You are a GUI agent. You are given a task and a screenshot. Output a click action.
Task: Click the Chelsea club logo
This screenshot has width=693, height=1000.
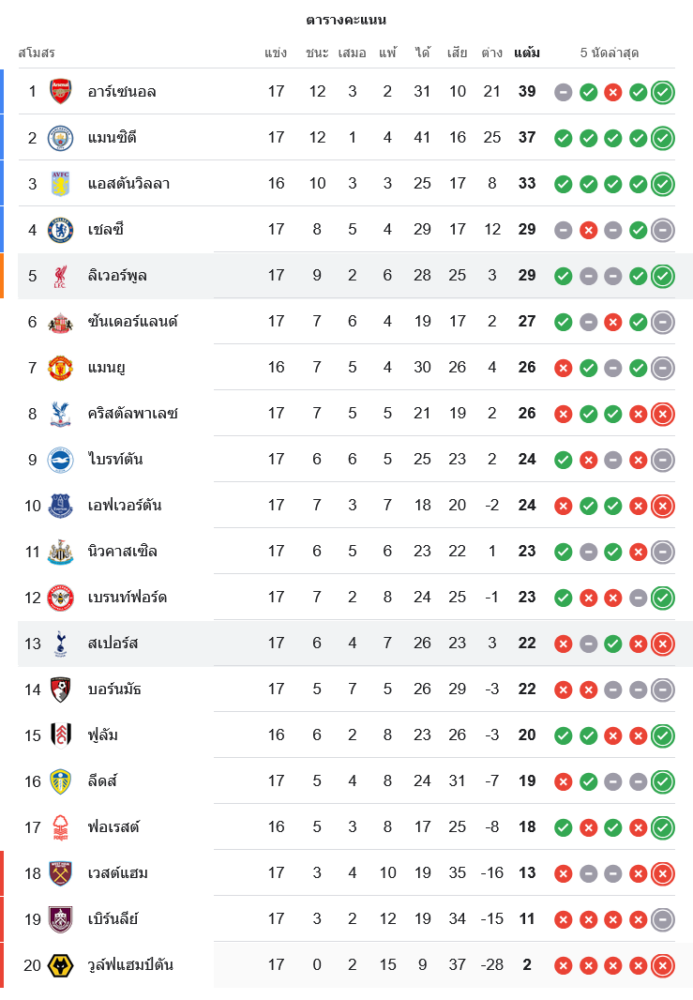pos(61,230)
